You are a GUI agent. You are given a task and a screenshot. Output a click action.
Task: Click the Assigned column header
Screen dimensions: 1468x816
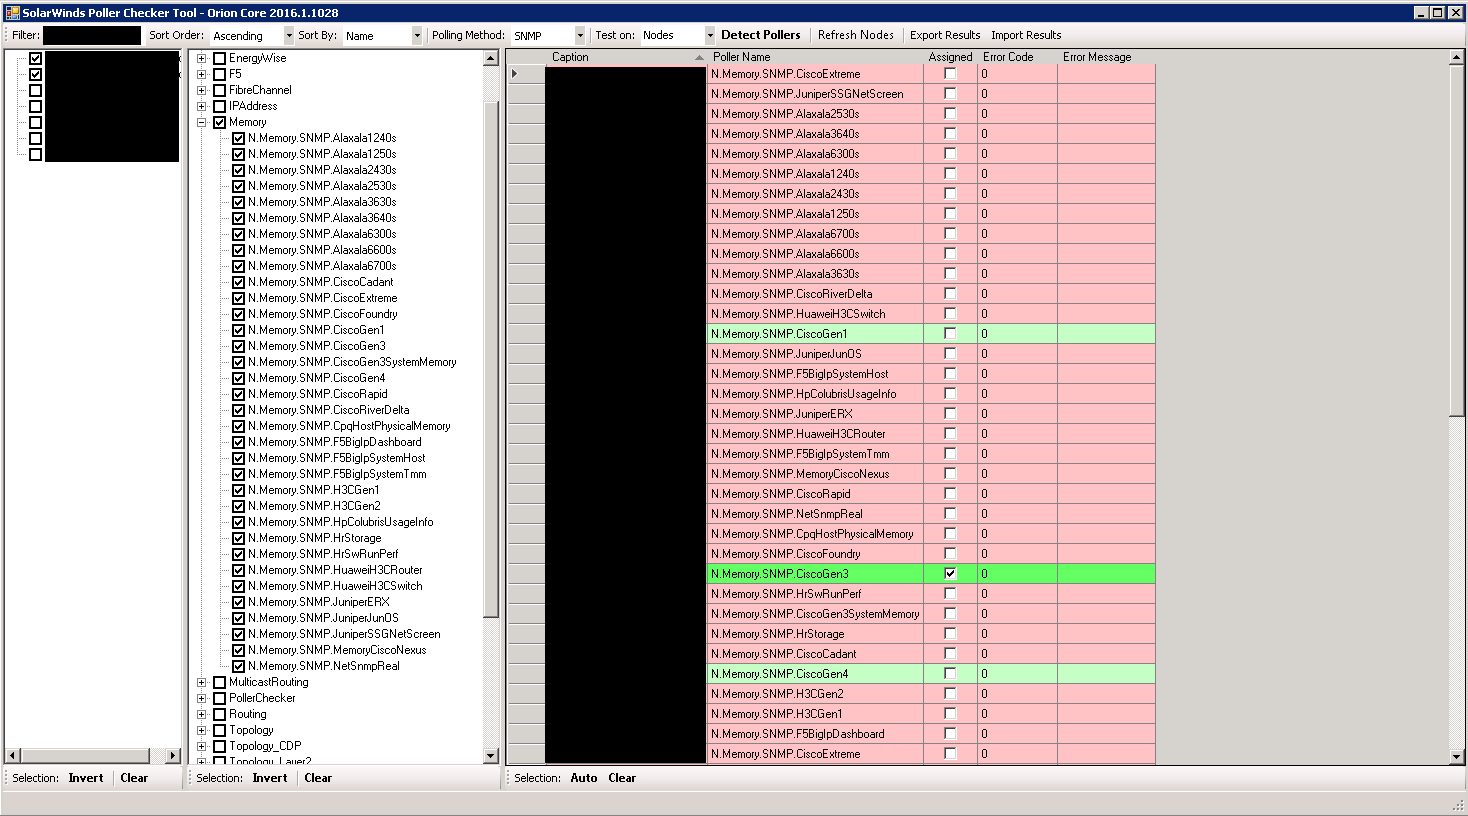950,57
